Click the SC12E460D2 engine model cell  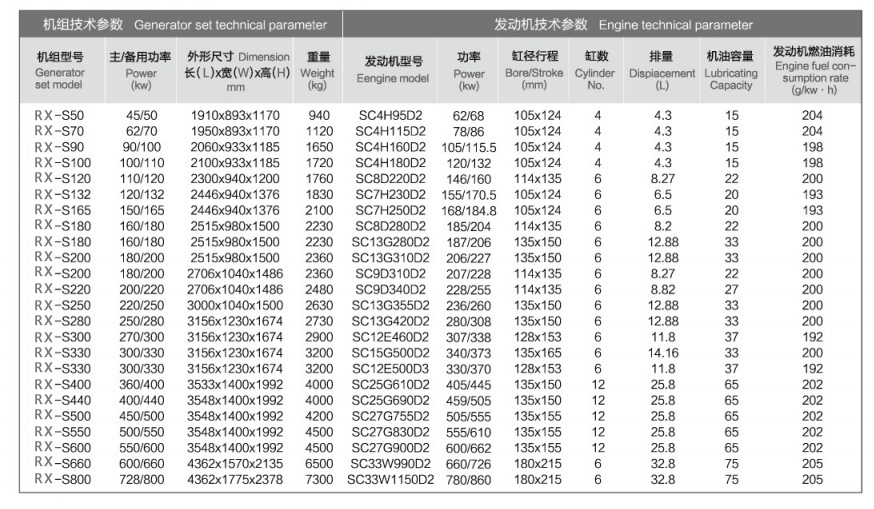pos(390,337)
